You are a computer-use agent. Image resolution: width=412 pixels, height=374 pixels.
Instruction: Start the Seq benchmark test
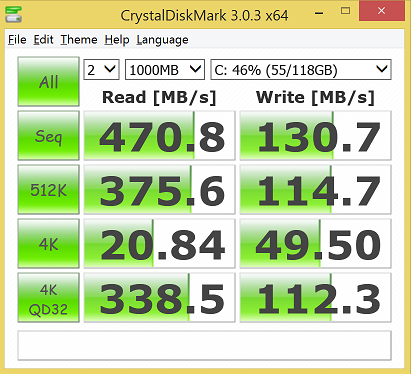pyautogui.click(x=48, y=136)
